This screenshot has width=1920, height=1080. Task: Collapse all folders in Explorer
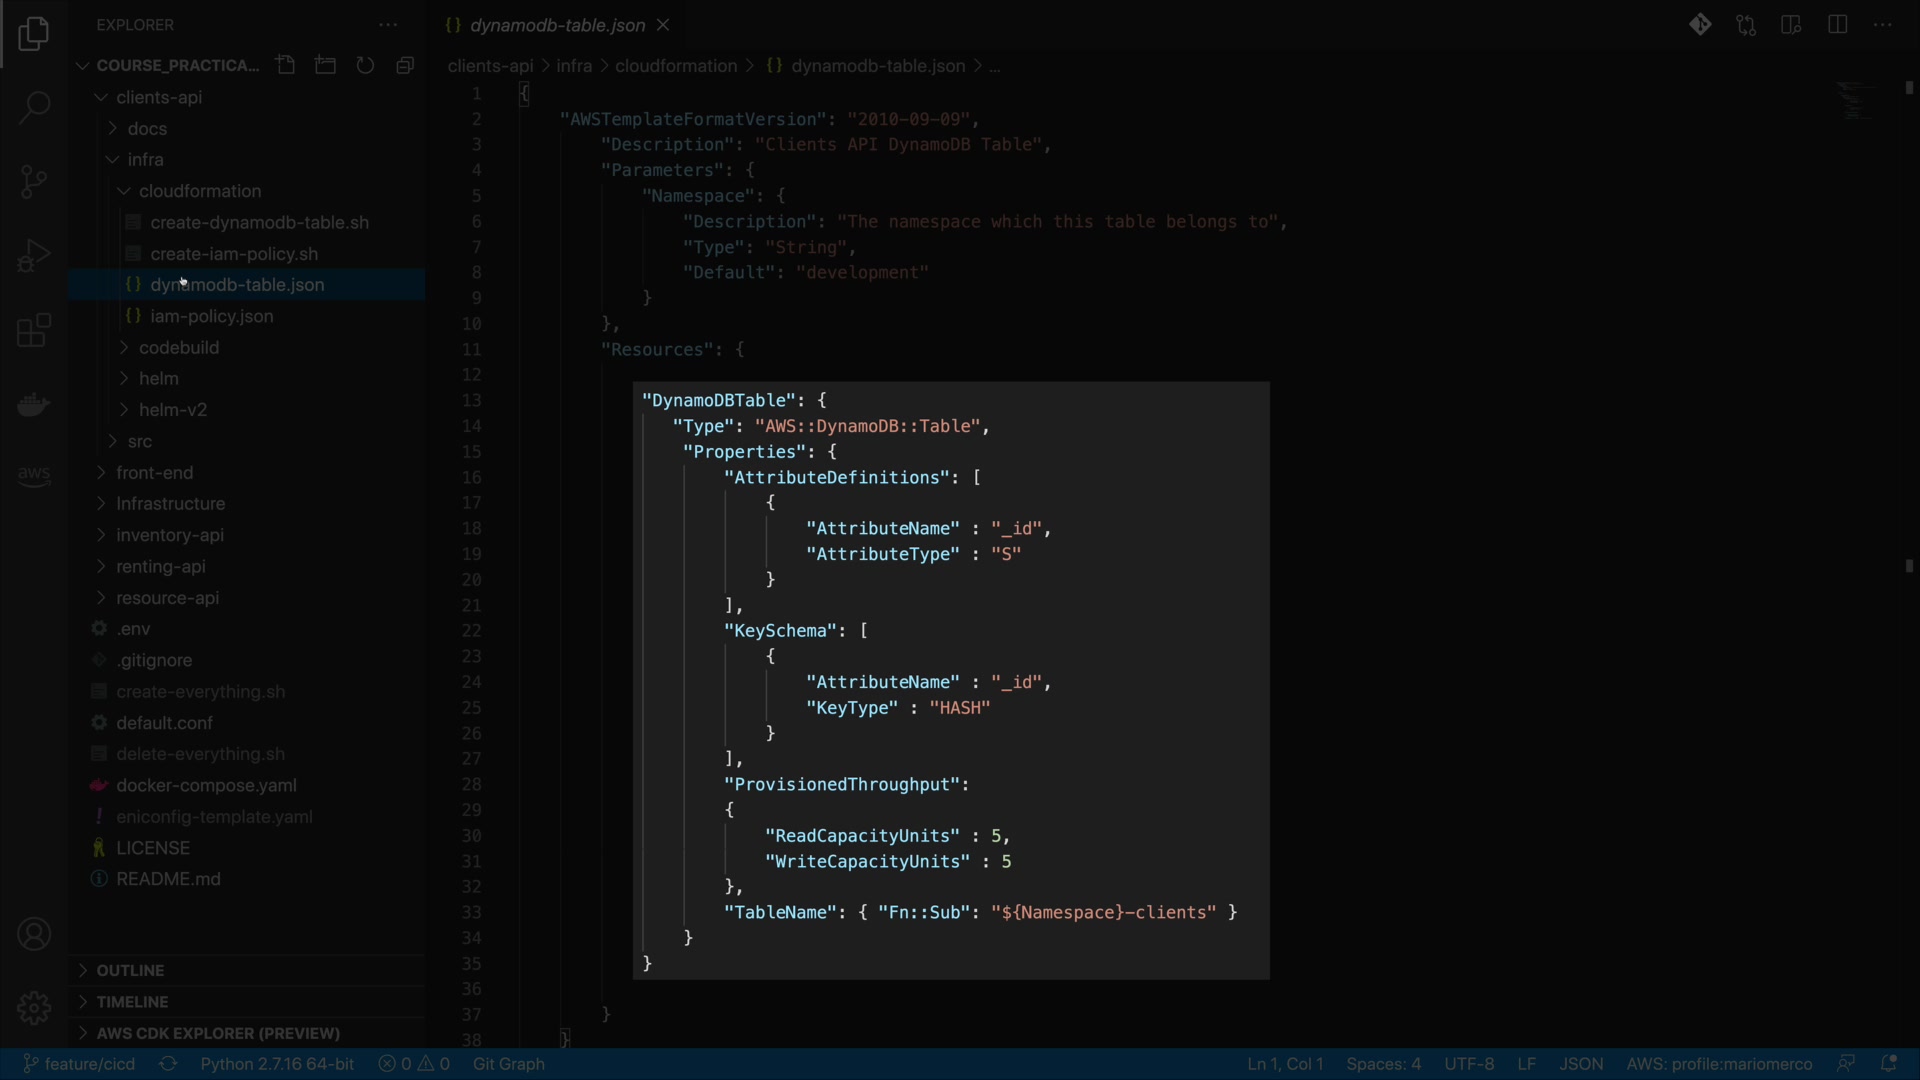pyautogui.click(x=405, y=66)
